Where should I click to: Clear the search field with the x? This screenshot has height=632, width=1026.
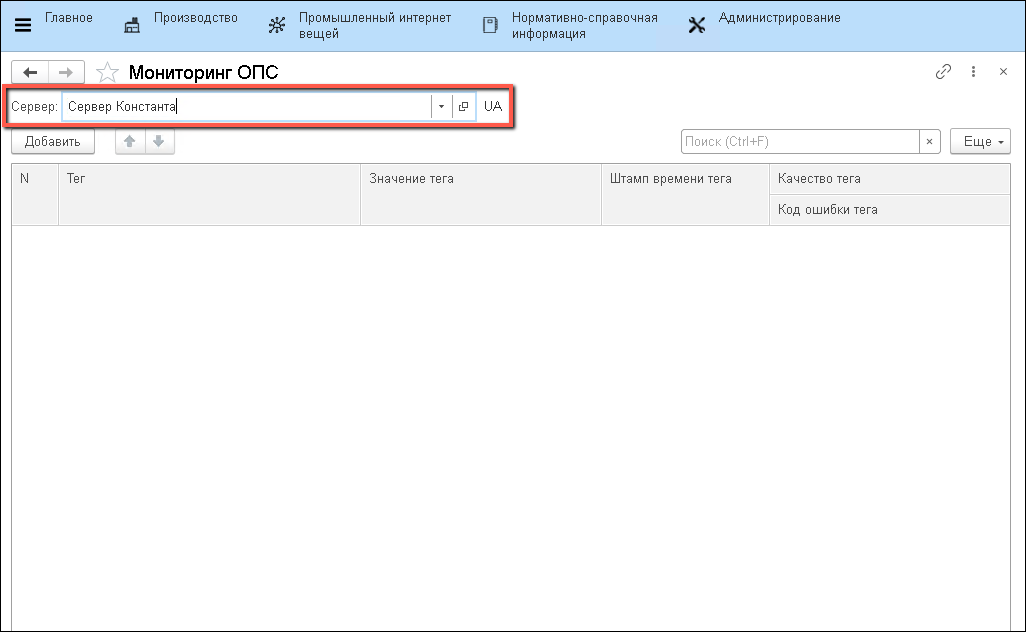coord(930,142)
